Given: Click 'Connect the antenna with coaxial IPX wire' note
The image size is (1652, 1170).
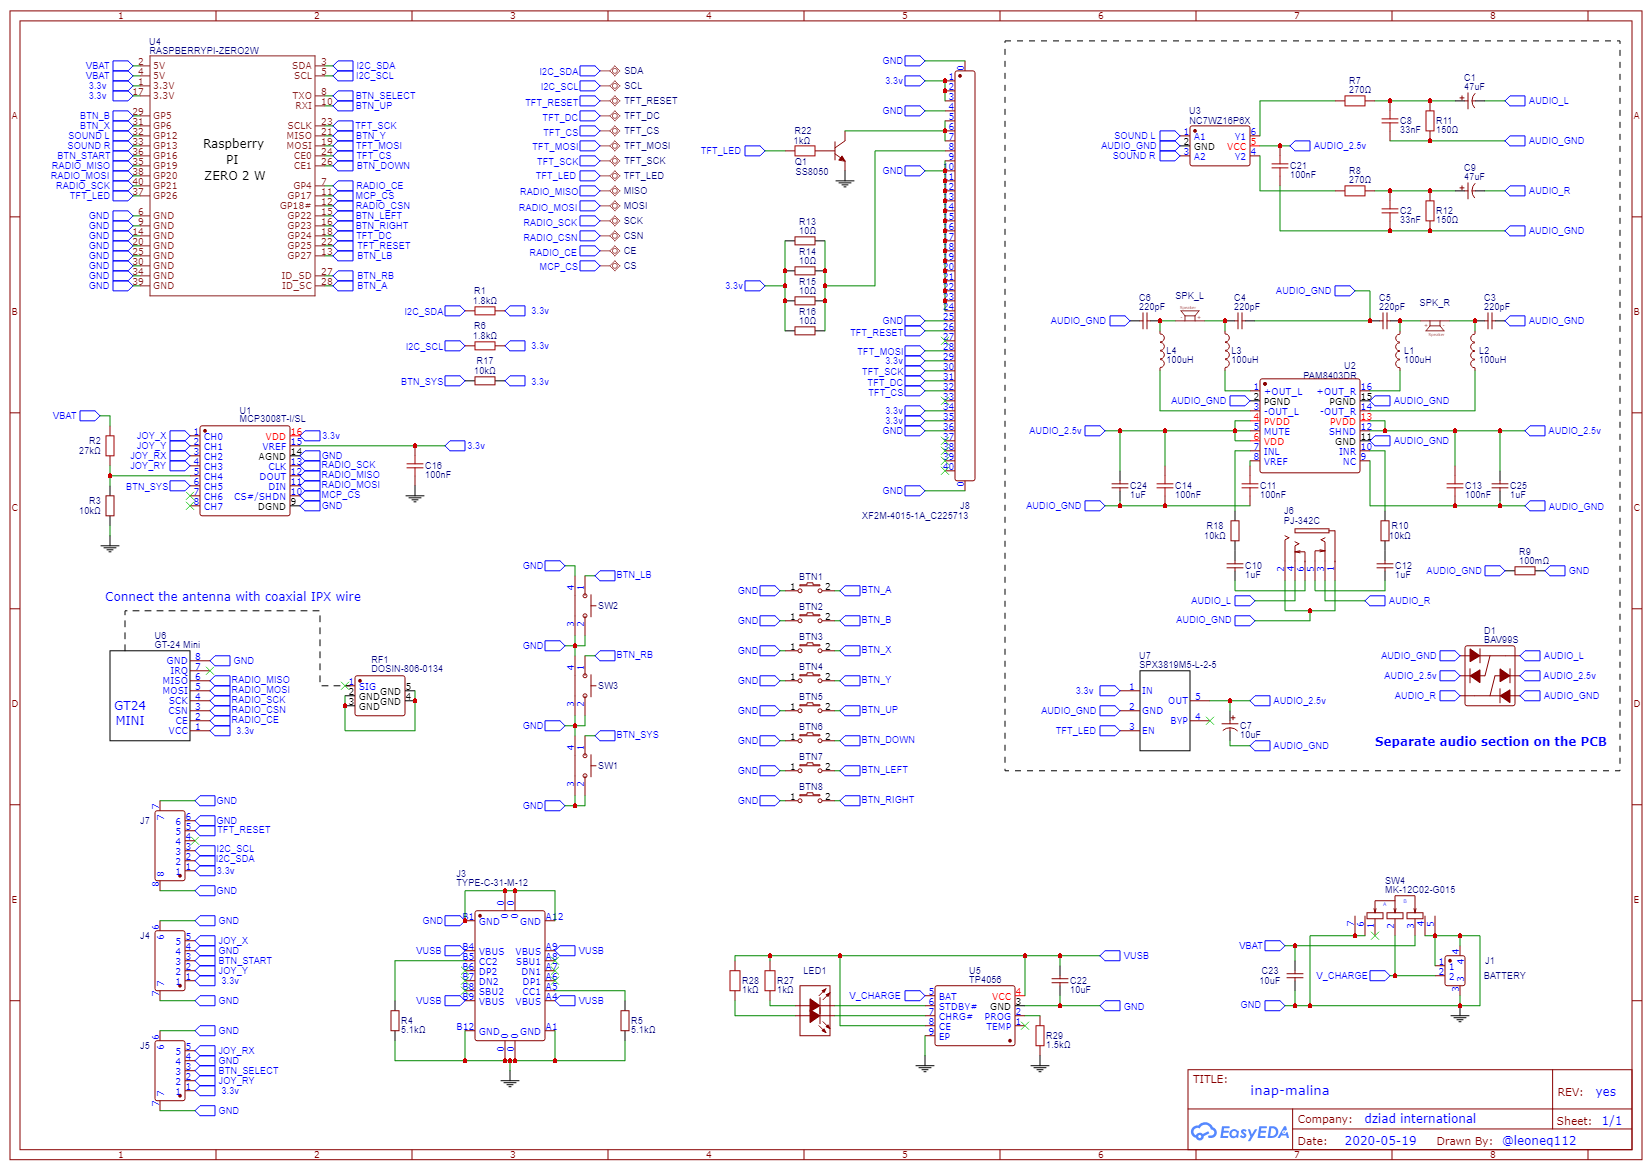Looking at the screenshot, I should (x=233, y=596).
